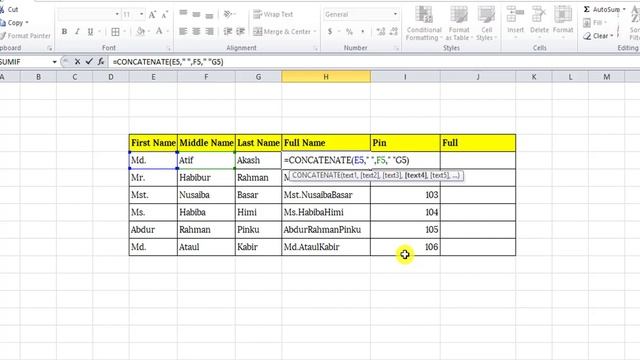Screen dimensions: 640x360
Task: Select the Format Painter tool
Action: tap(25, 36)
